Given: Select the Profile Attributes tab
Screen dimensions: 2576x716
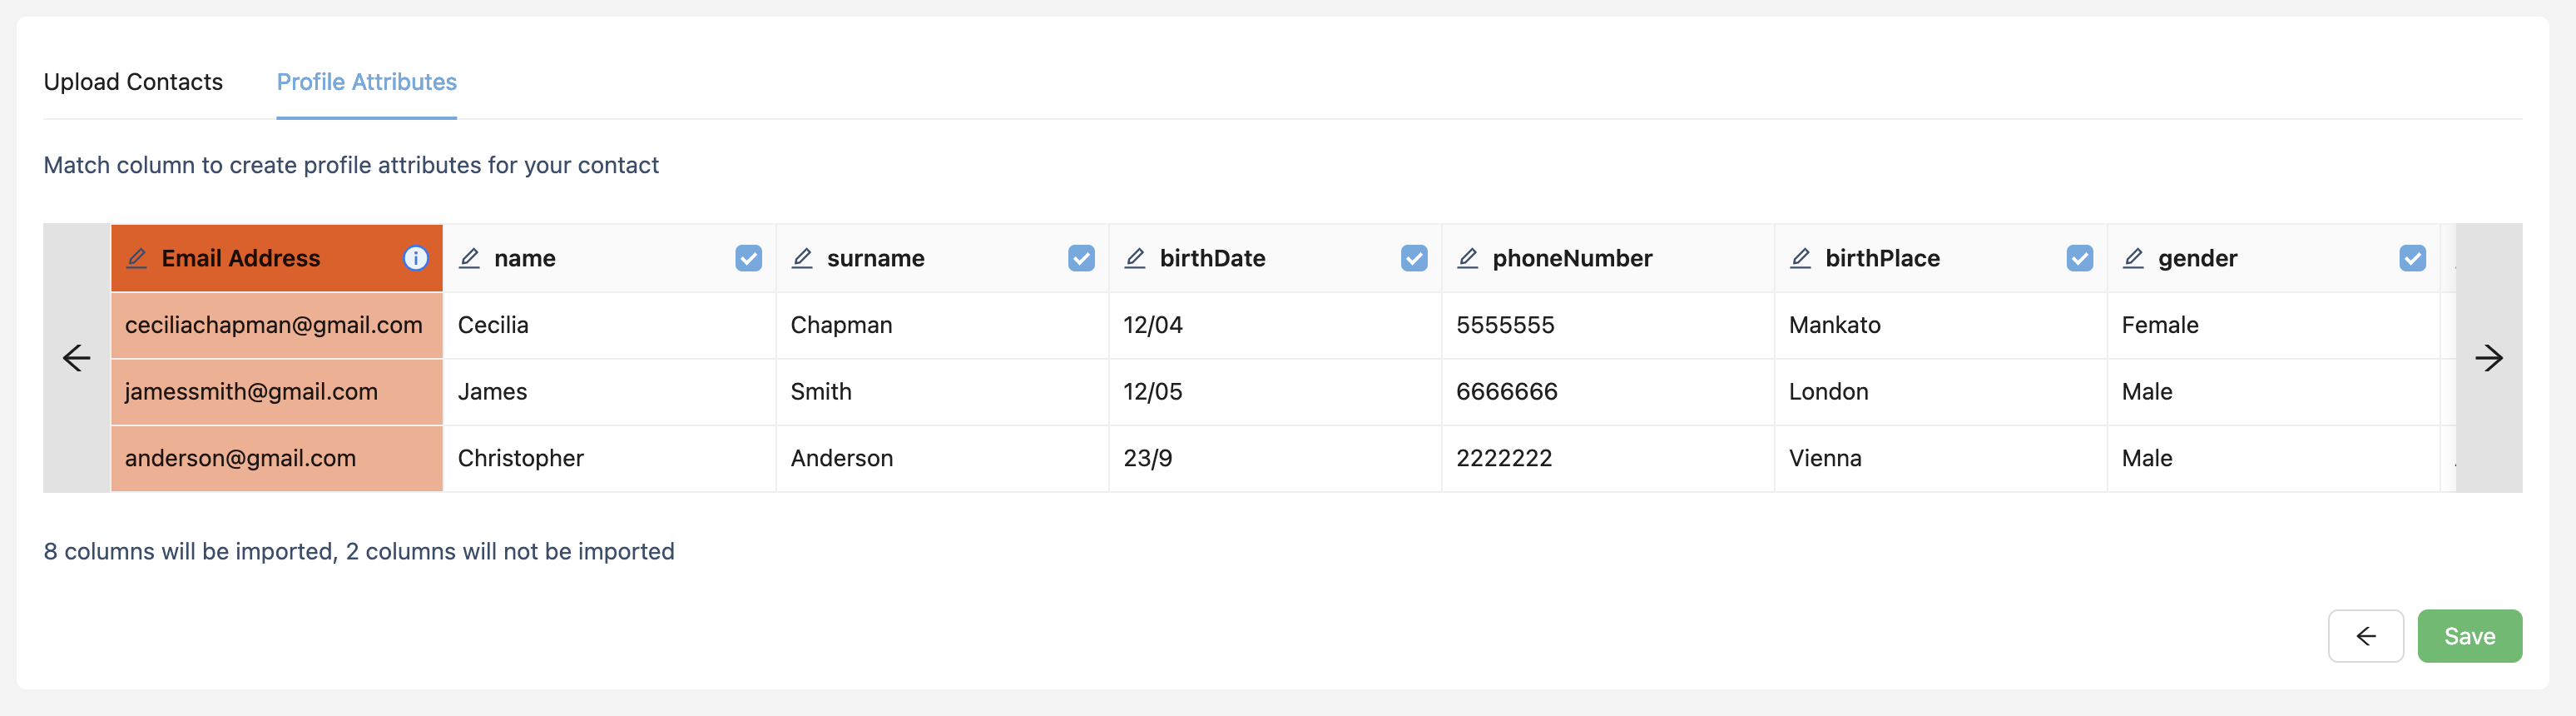Looking at the screenshot, I should [366, 82].
